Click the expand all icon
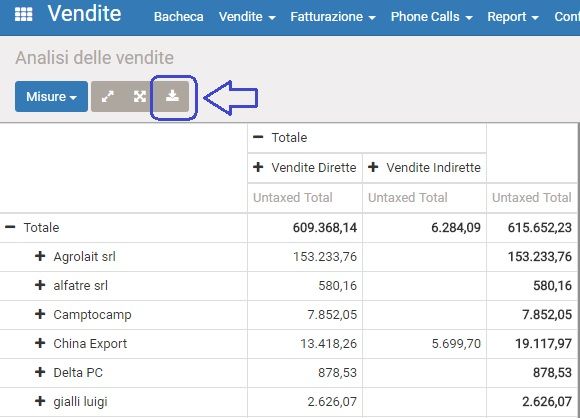 (139, 97)
